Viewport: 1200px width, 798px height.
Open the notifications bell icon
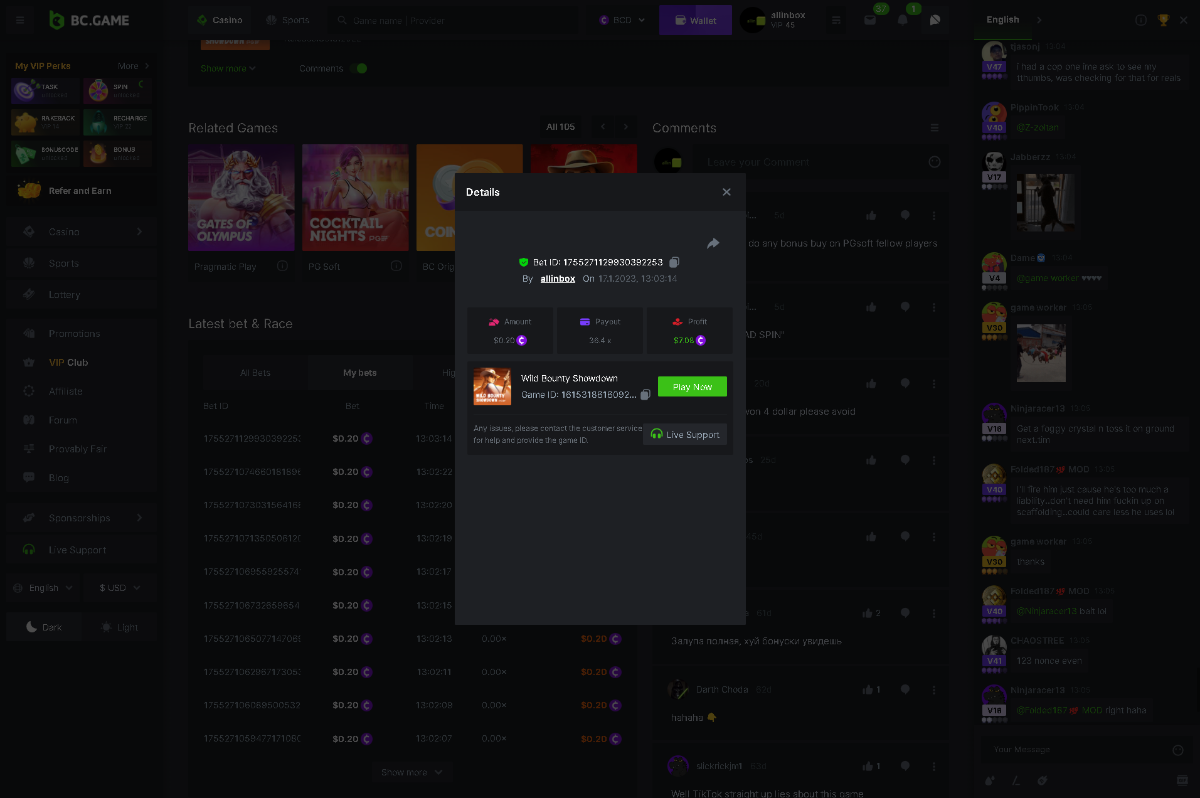[x=903, y=20]
